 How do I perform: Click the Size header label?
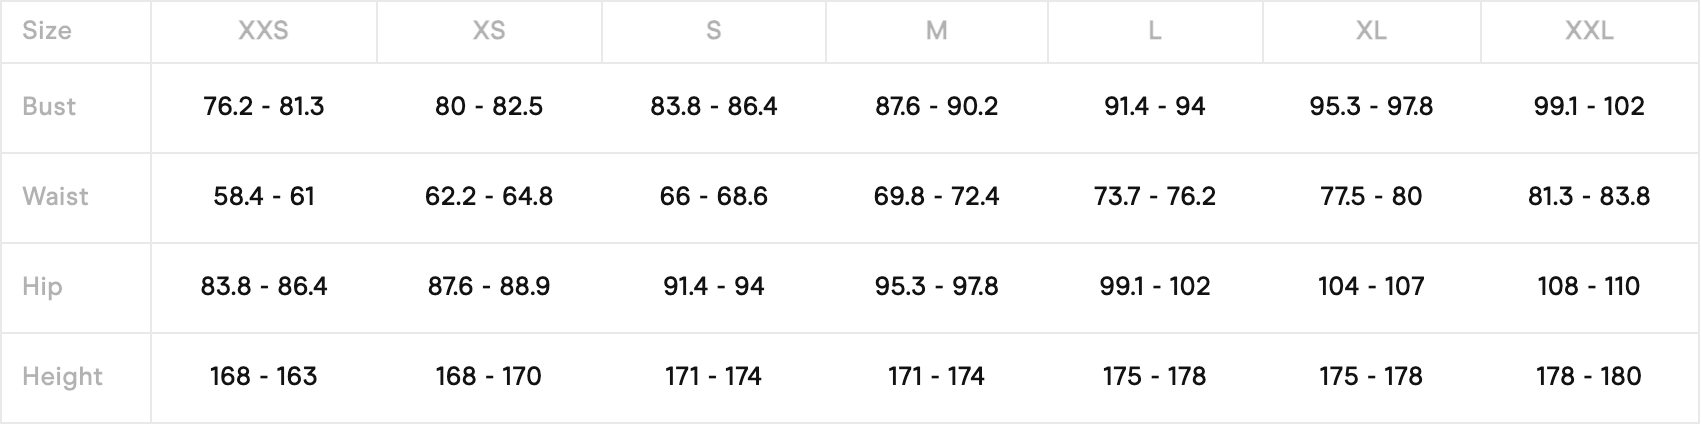[47, 31]
